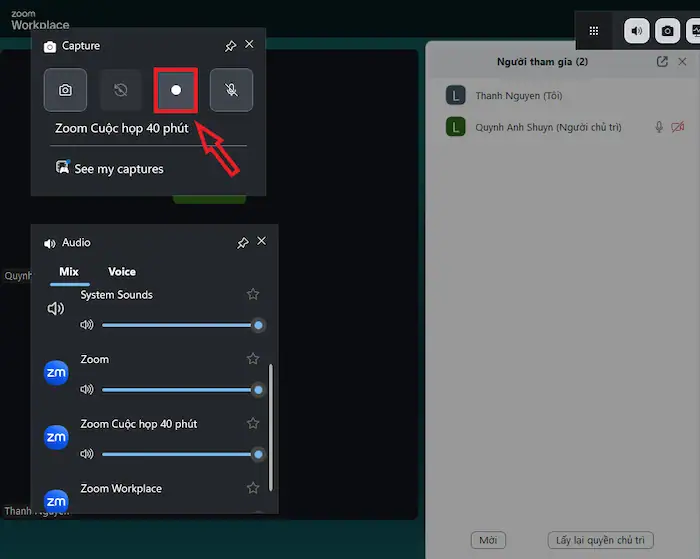
Task: Click the Game Bar capture widget icon
Action: [x=667, y=31]
